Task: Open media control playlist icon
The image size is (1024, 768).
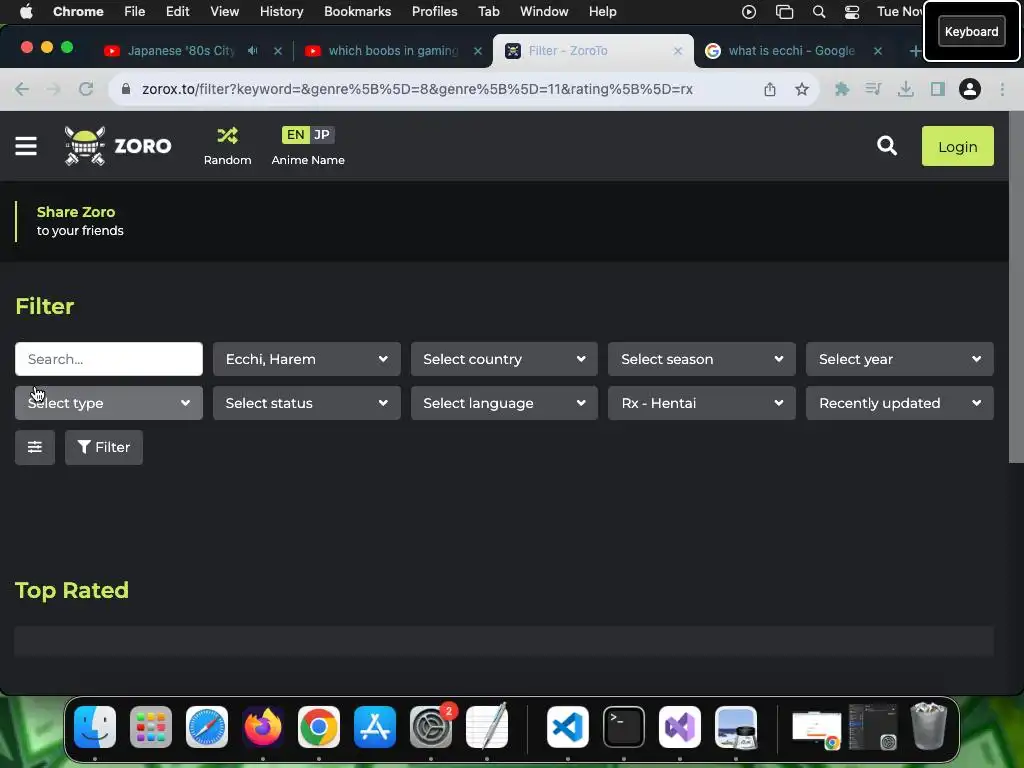Action: (x=873, y=88)
